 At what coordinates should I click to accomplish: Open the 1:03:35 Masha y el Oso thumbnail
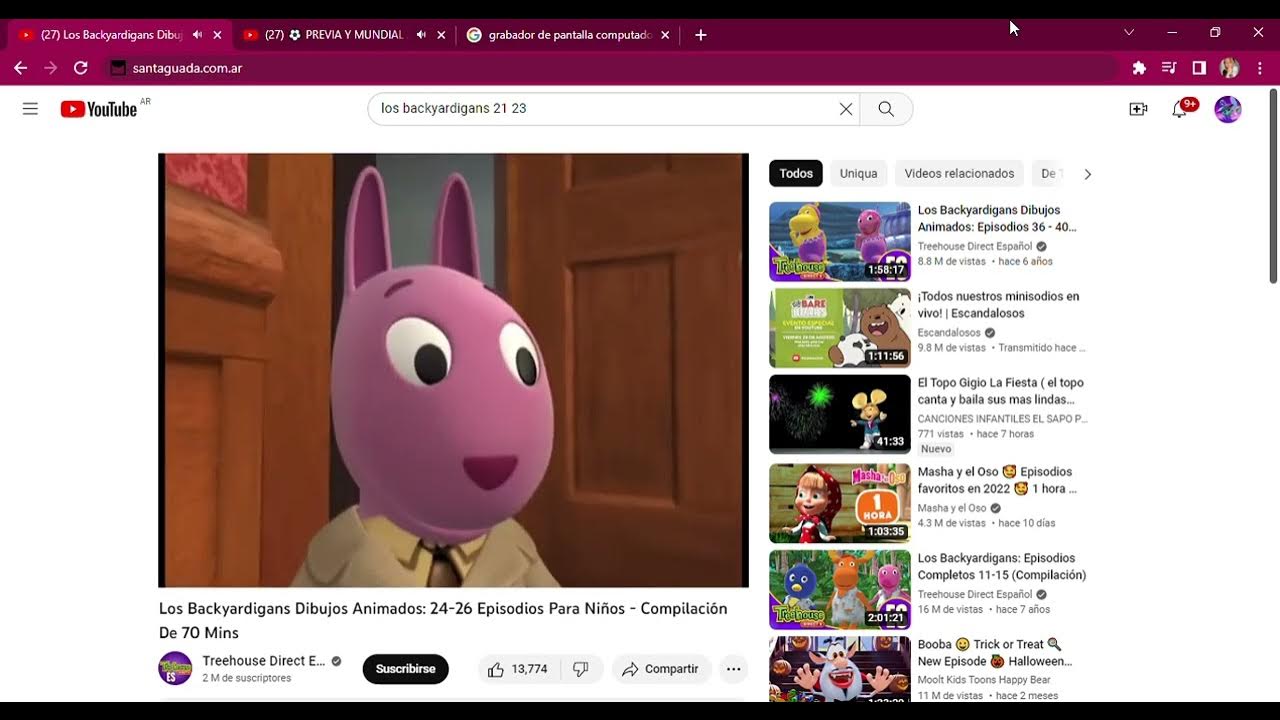pyautogui.click(x=840, y=503)
